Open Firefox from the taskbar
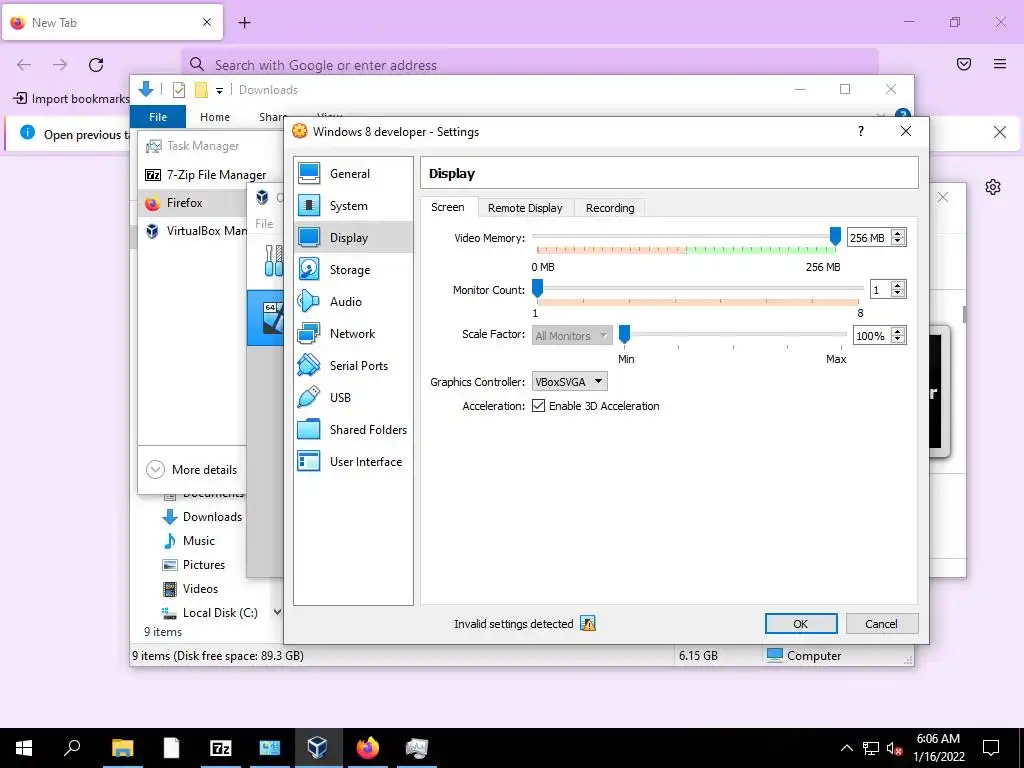 (x=367, y=747)
